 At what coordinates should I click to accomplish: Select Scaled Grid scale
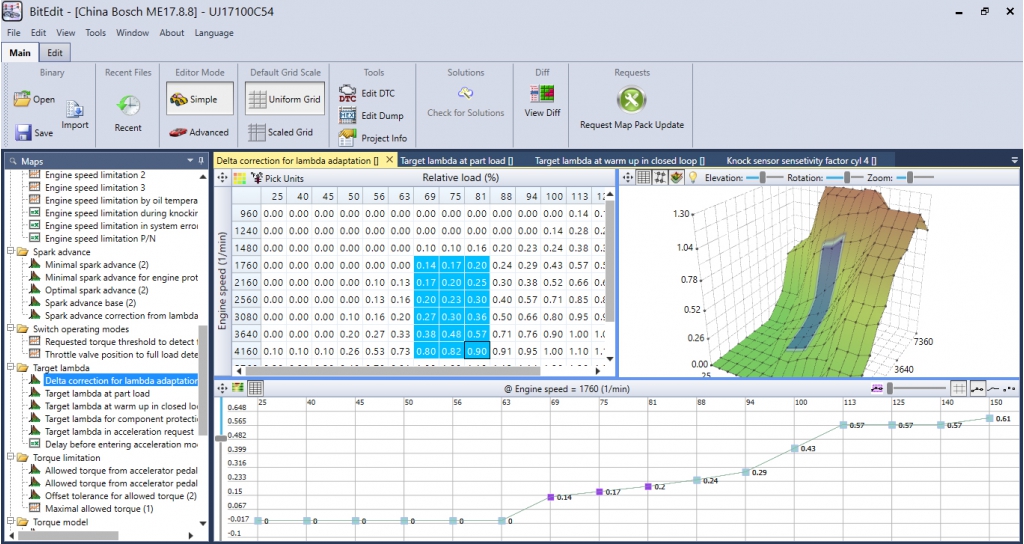point(281,132)
